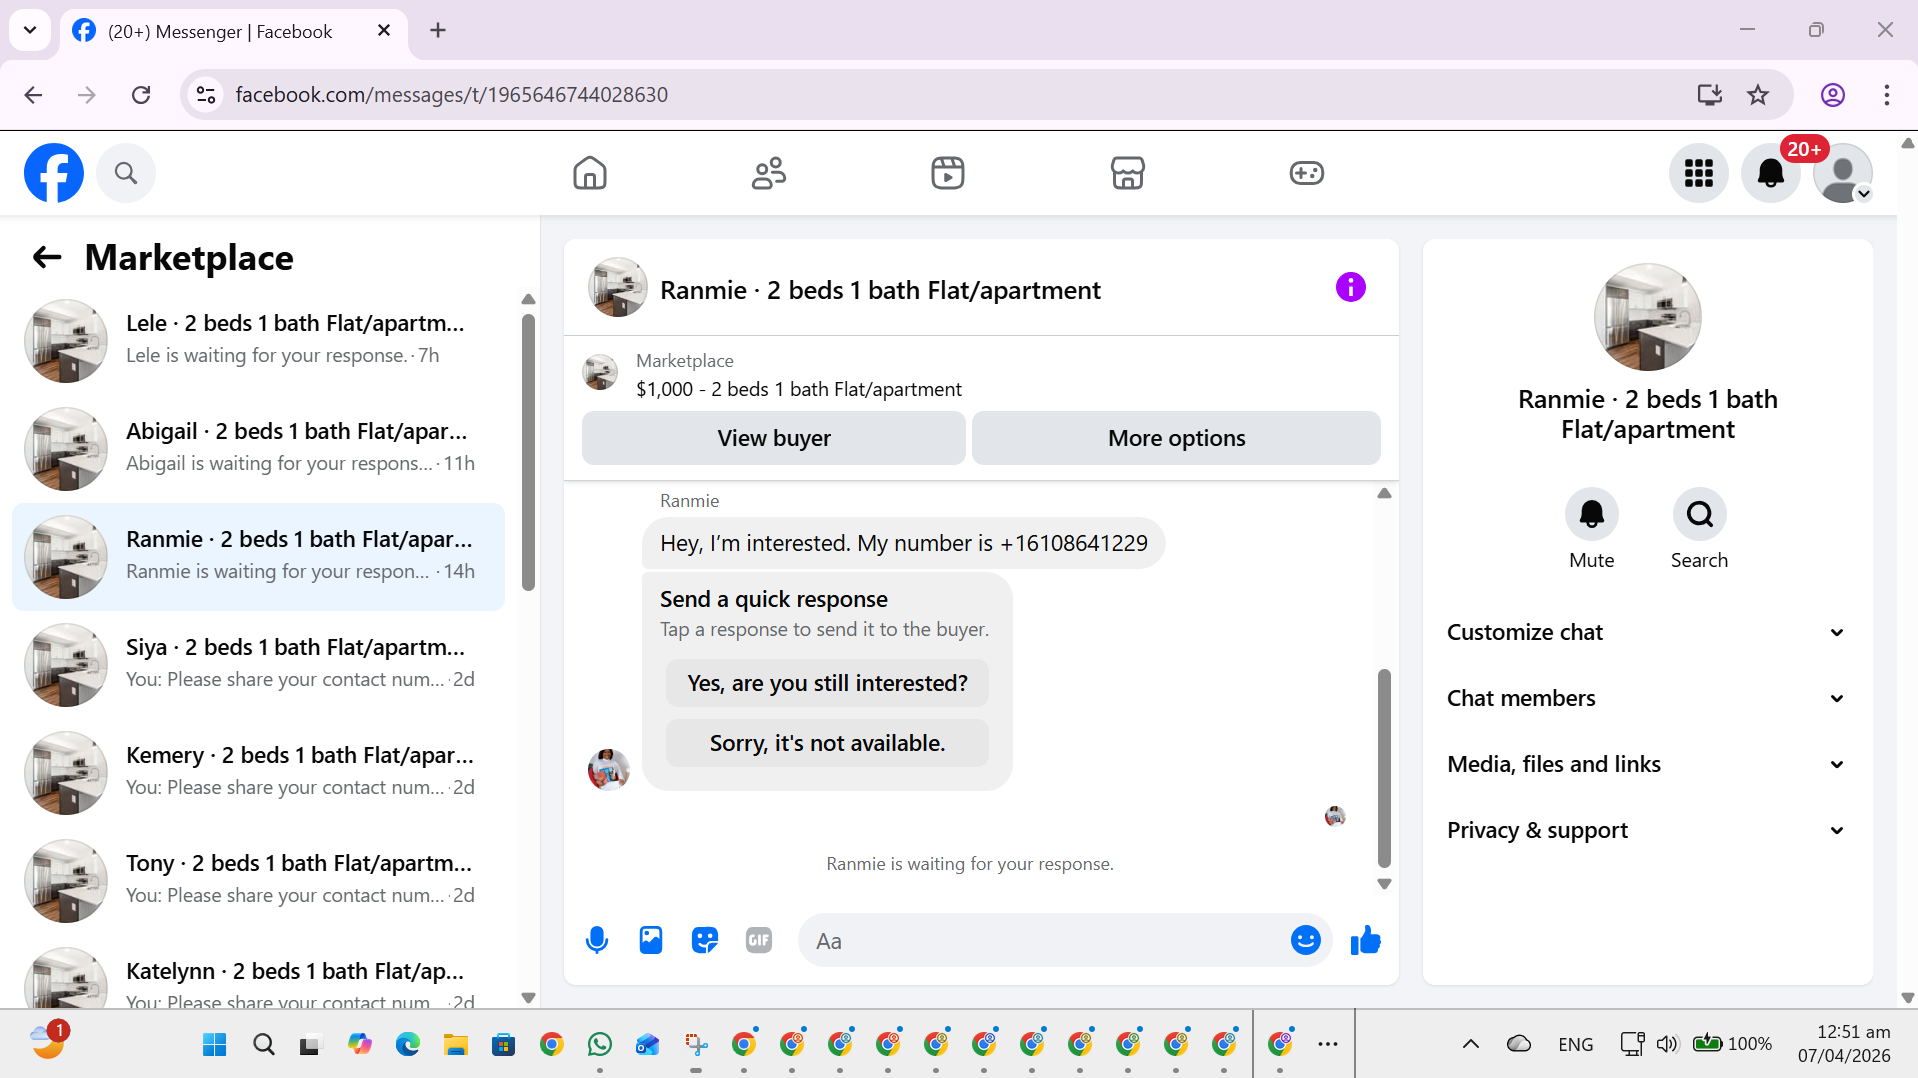Viewport: 1918px width, 1078px height.
Task: Open the Gaming controller icon
Action: (1306, 173)
